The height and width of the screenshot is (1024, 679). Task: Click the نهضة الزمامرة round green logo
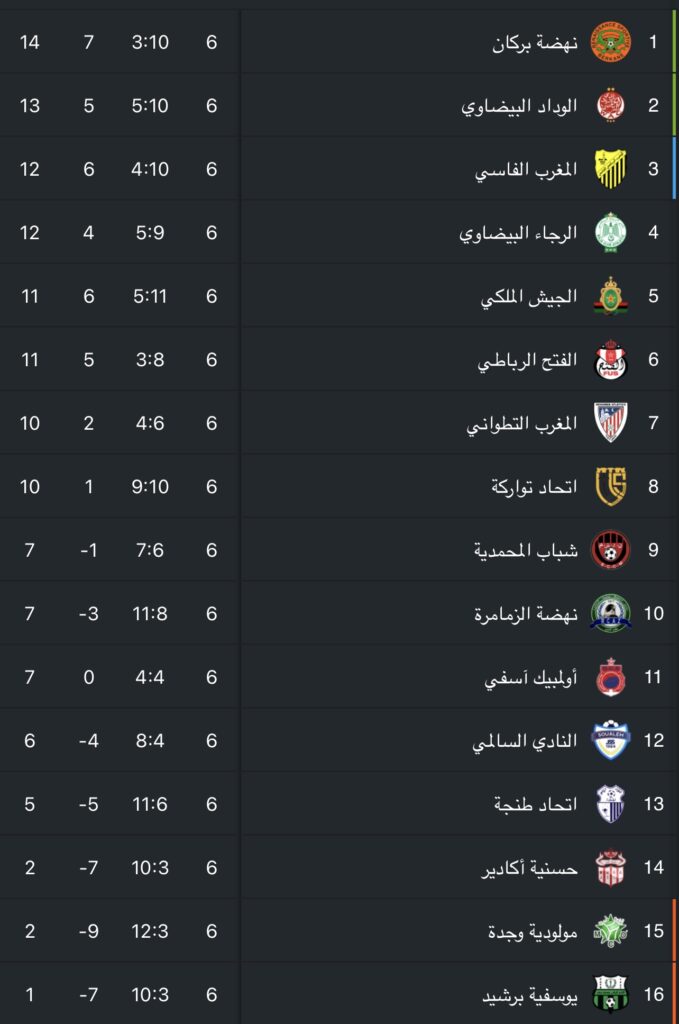pos(610,613)
